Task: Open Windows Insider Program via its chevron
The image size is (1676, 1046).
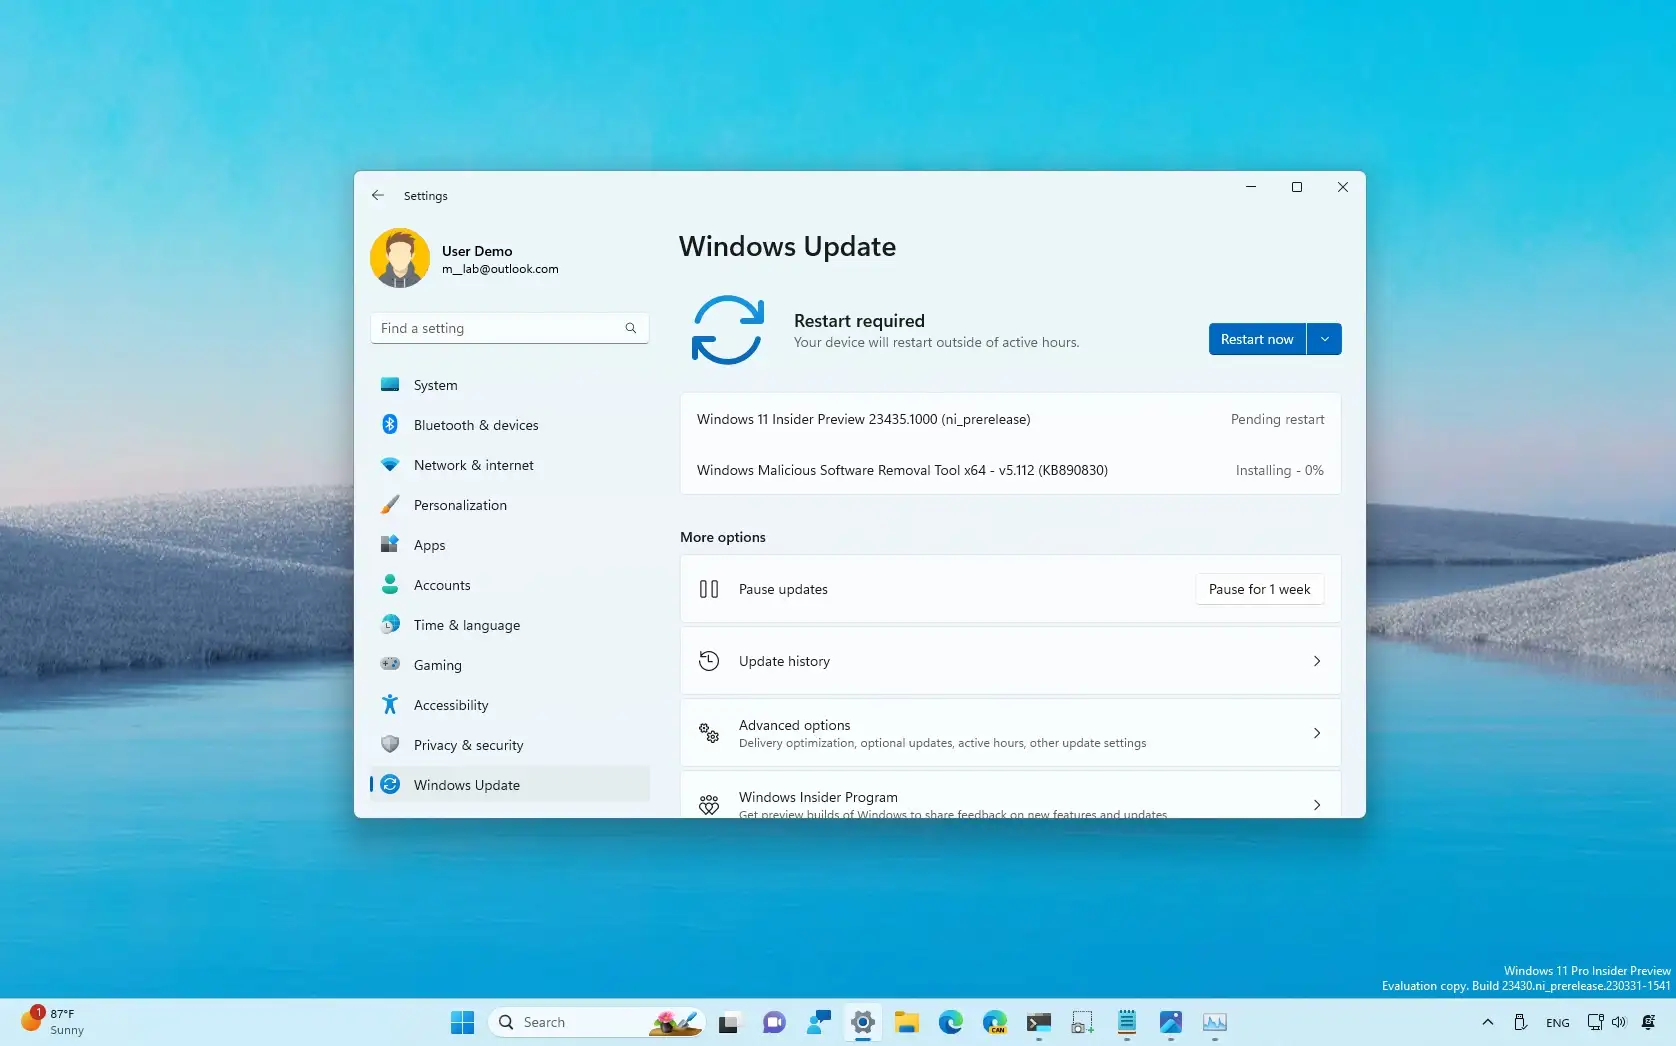Action: [1317, 805]
